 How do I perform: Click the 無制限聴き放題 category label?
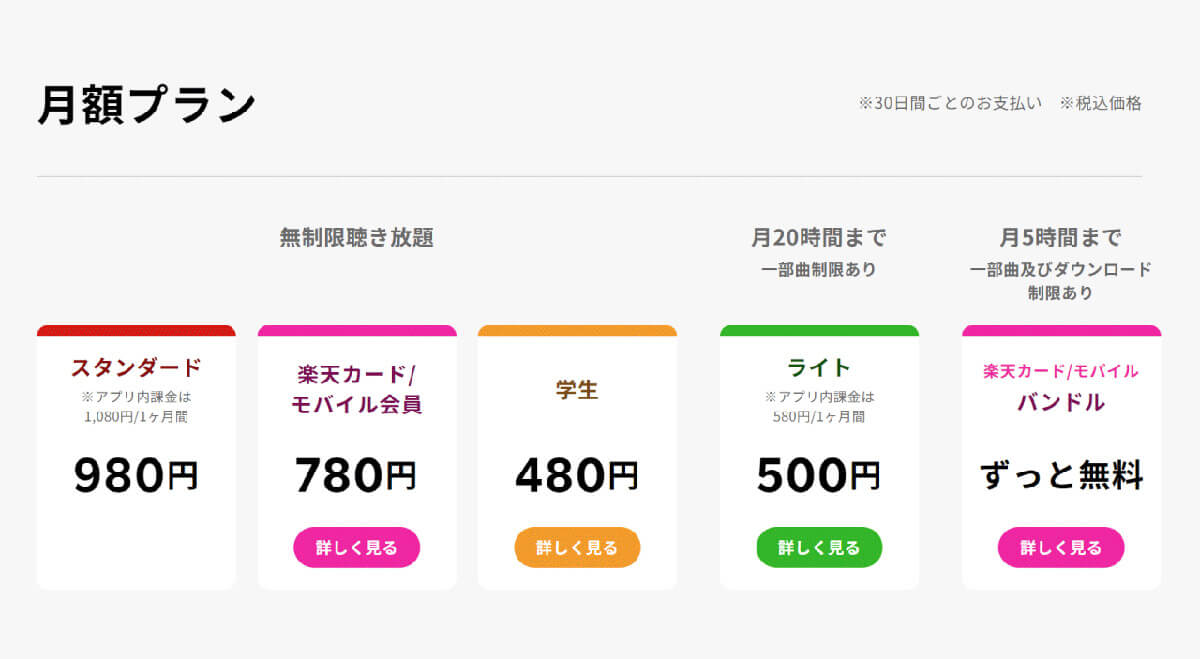(x=357, y=238)
